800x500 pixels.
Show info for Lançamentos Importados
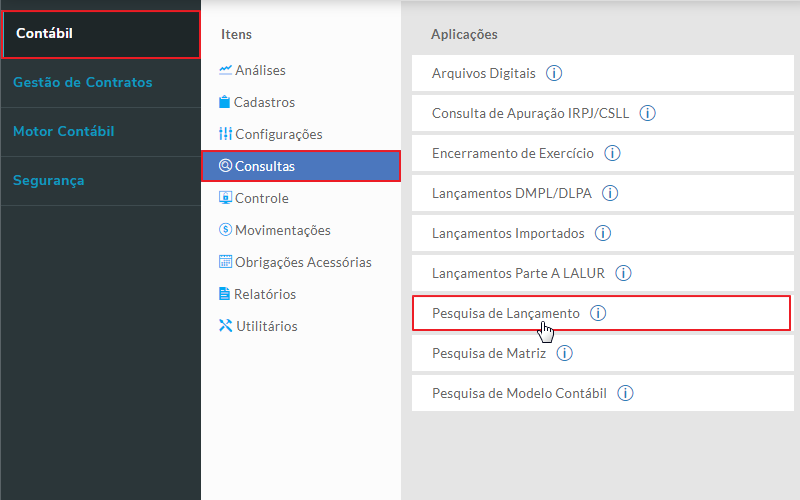(x=602, y=233)
